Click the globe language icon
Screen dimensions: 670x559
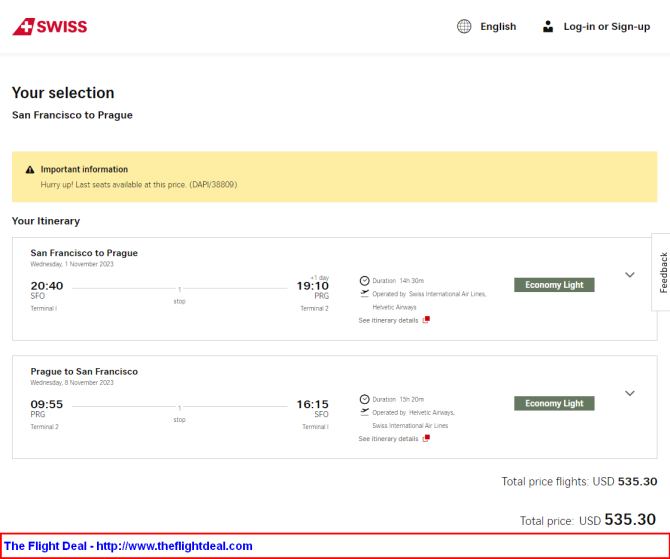(464, 26)
